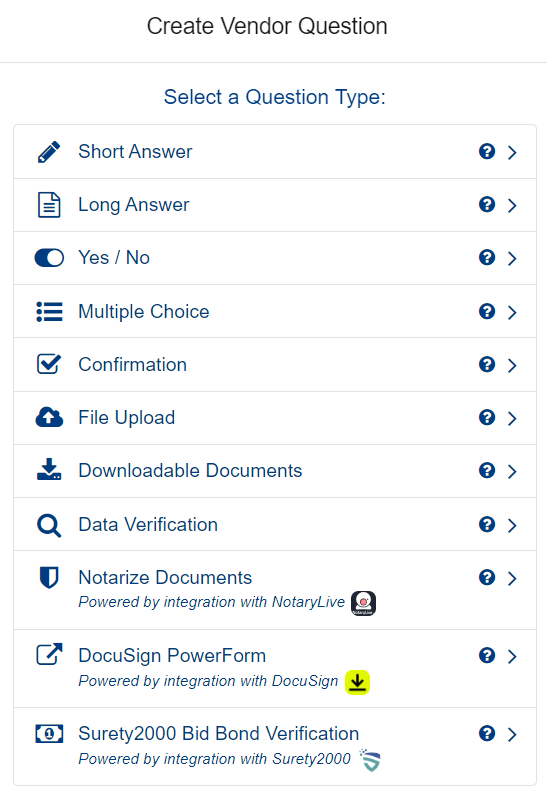This screenshot has width=547, height=796.
Task: Click the pencil icon for Short Answer
Action: (x=49, y=152)
